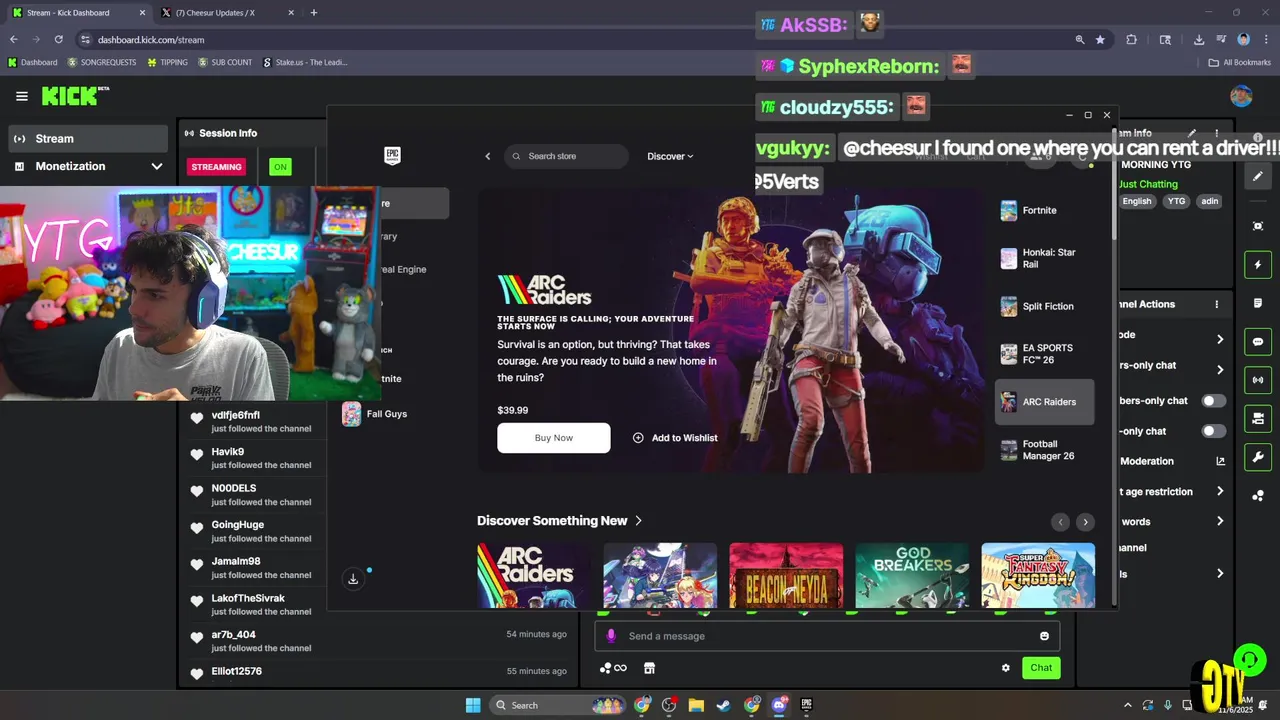The width and height of the screenshot is (1280, 720).
Task: Click the document icon in right toolbar
Action: click(1258, 303)
